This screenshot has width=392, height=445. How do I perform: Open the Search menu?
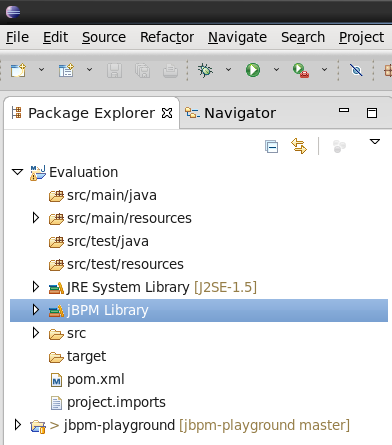click(303, 37)
